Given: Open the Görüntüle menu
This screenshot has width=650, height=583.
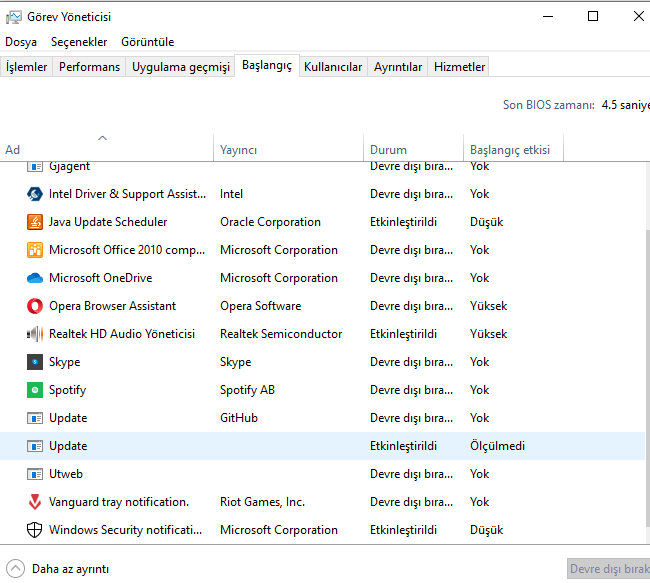Looking at the screenshot, I should click(148, 42).
